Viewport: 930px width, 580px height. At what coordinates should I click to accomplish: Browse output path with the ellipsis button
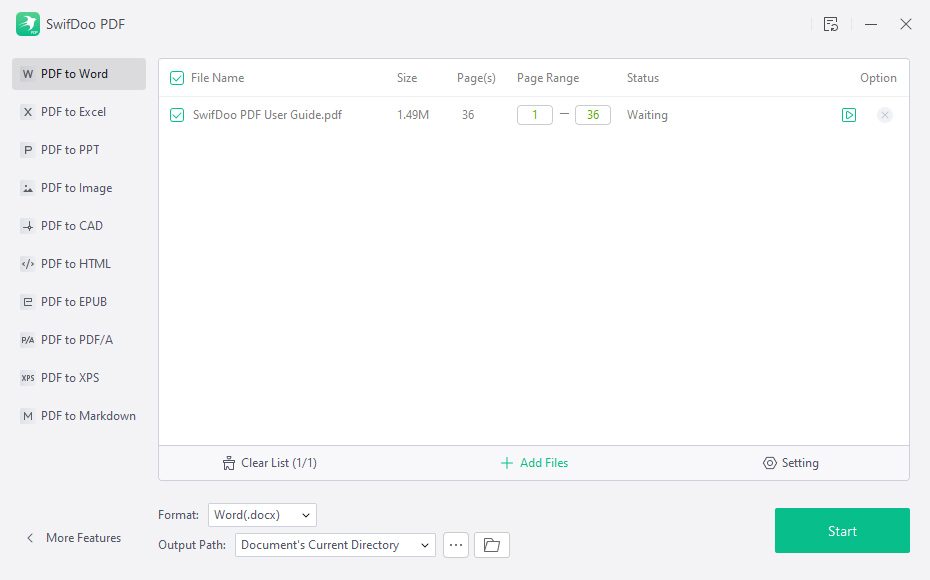pyautogui.click(x=456, y=545)
